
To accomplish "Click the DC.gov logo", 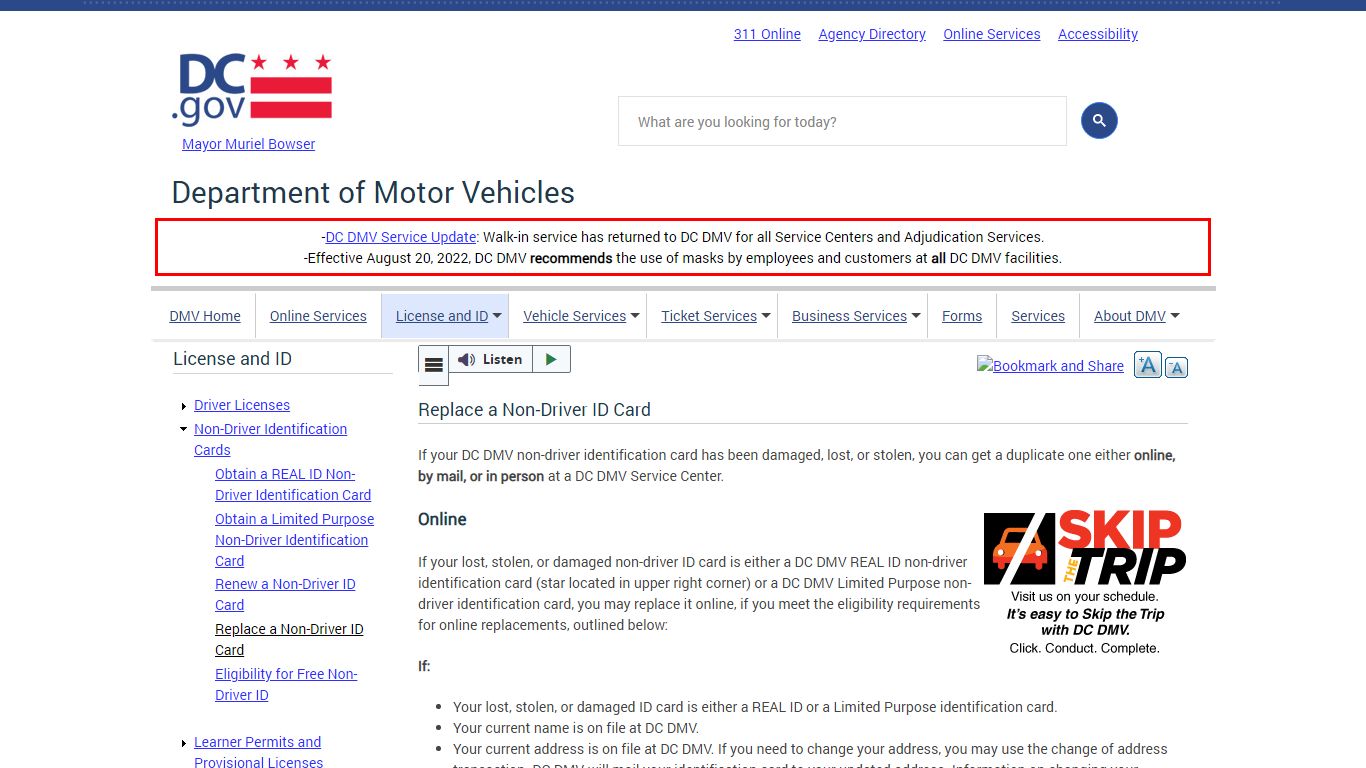I will (x=251, y=90).
